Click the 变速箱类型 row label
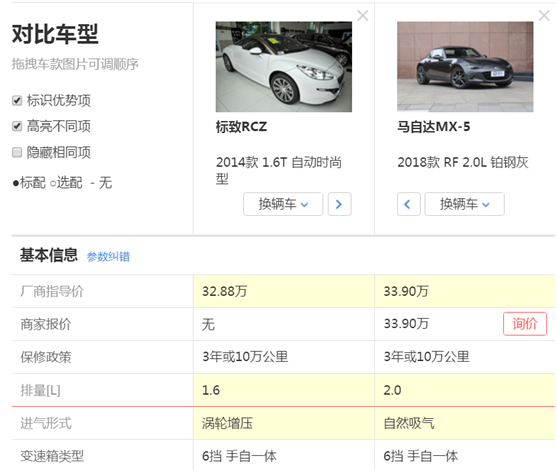This screenshot has width=557, height=472. (52, 456)
